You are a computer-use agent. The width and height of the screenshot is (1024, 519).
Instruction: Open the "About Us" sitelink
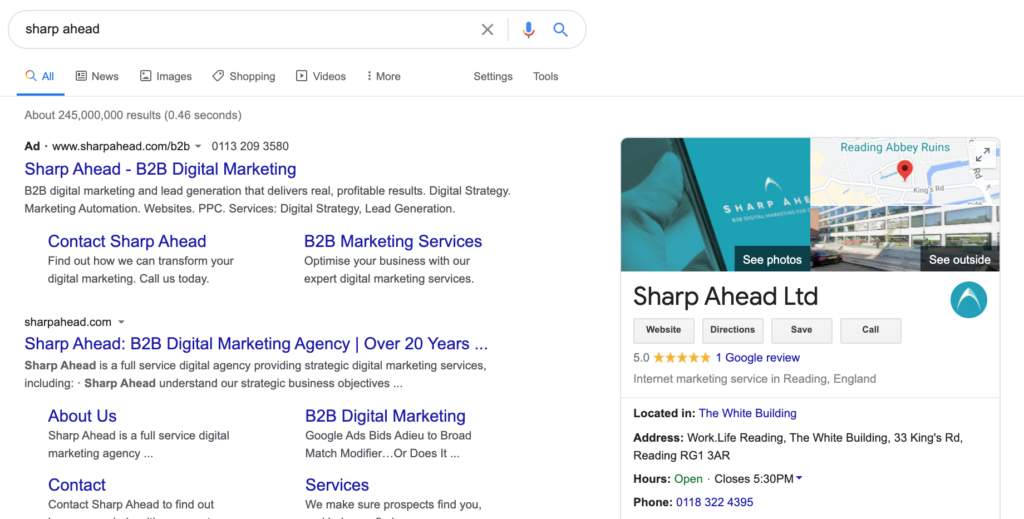82,416
